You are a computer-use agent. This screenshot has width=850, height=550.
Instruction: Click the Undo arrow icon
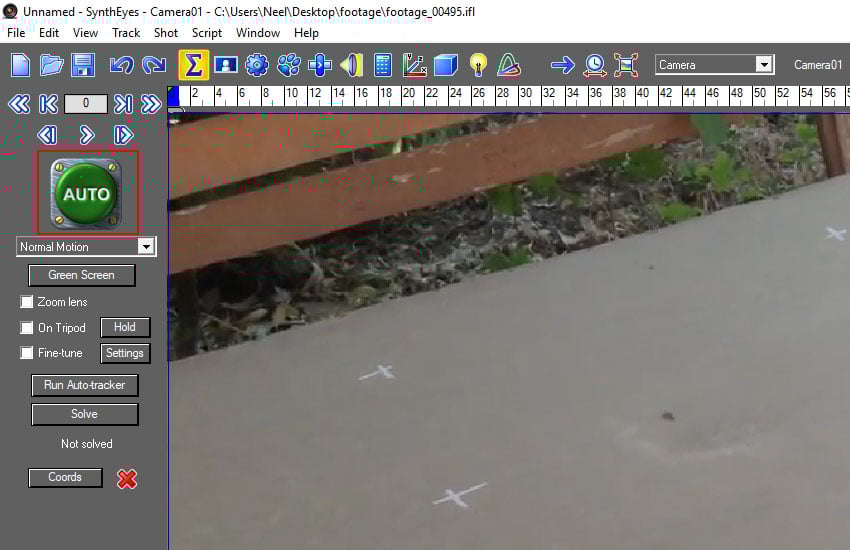click(x=121, y=65)
